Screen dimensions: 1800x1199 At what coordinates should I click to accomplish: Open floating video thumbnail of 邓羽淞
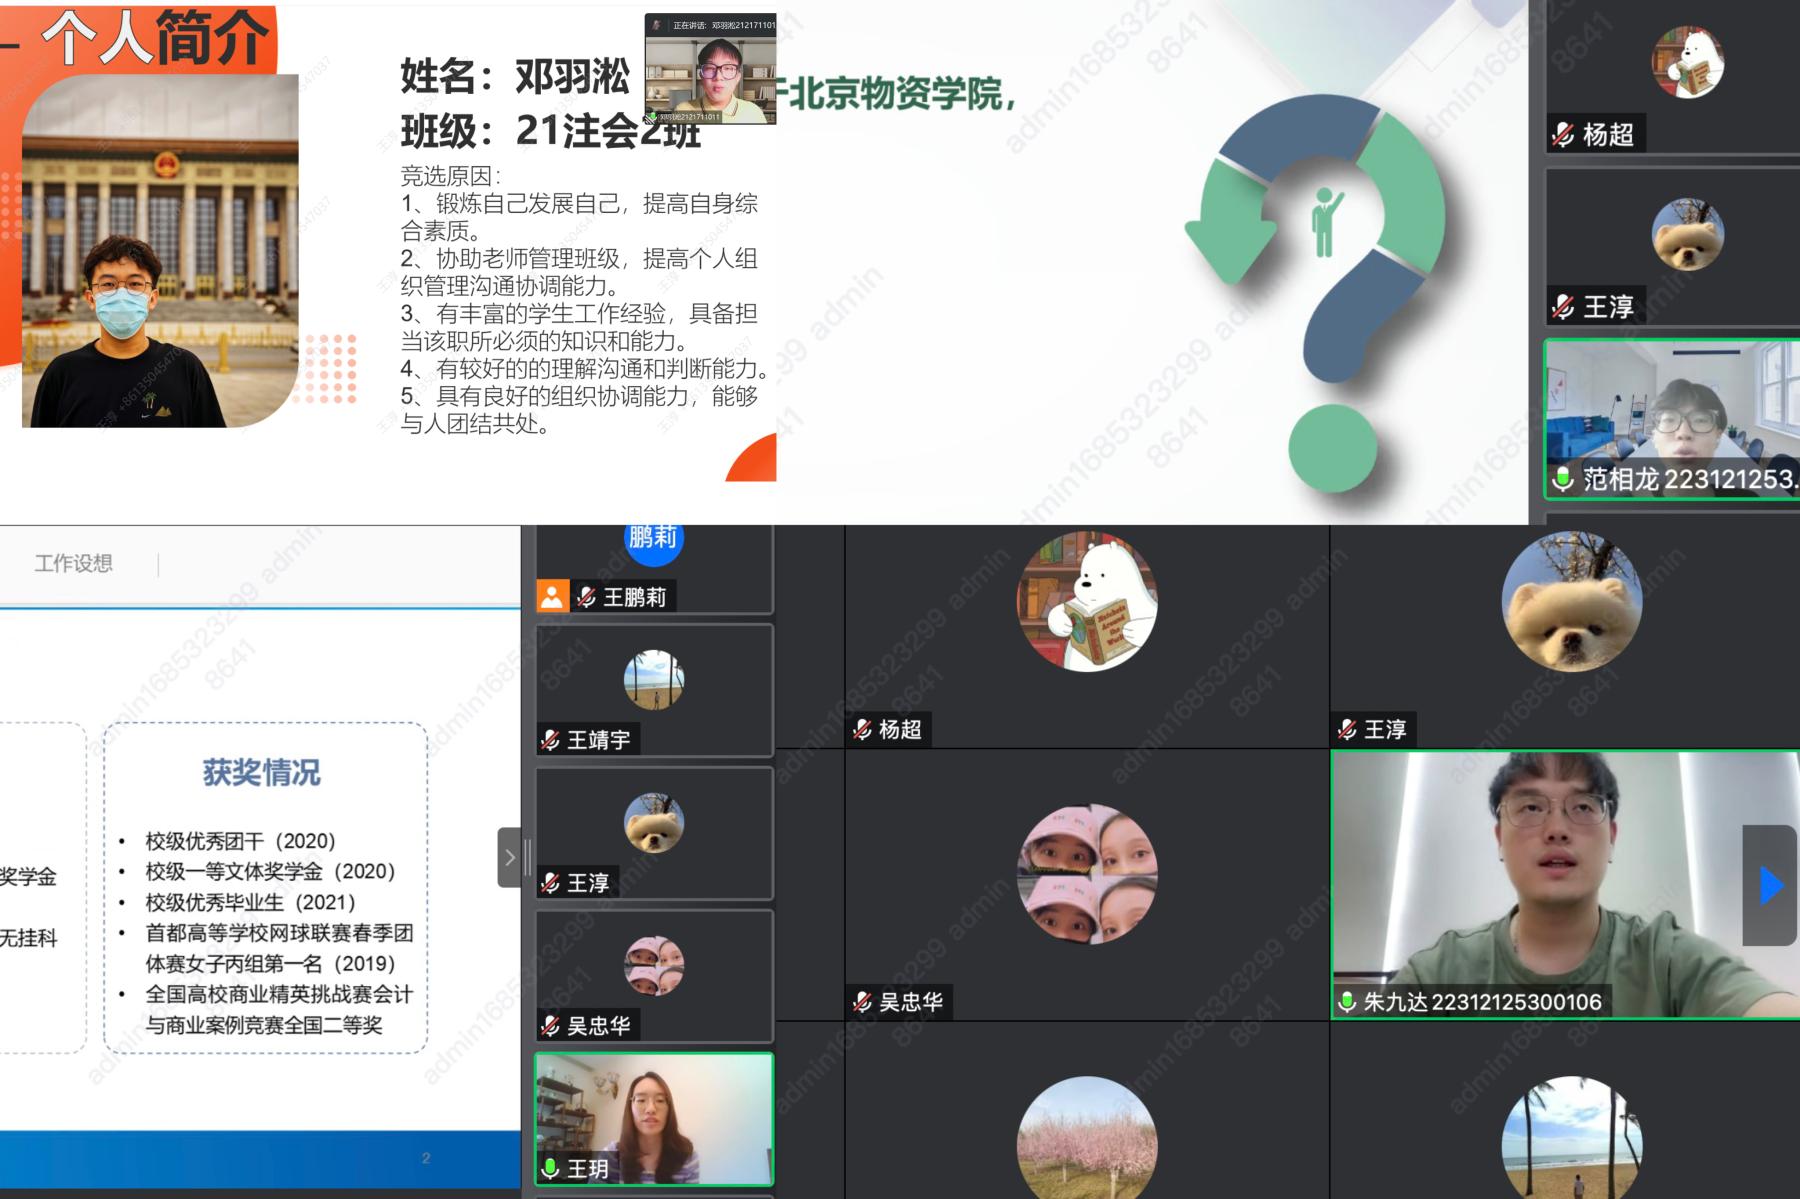coord(710,75)
